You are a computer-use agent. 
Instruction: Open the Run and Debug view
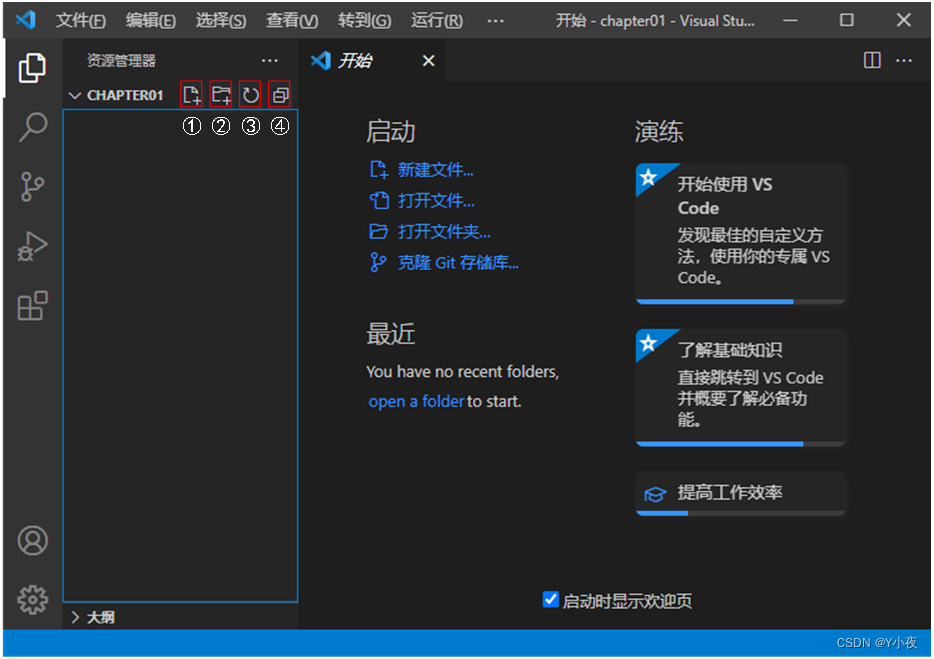32,246
